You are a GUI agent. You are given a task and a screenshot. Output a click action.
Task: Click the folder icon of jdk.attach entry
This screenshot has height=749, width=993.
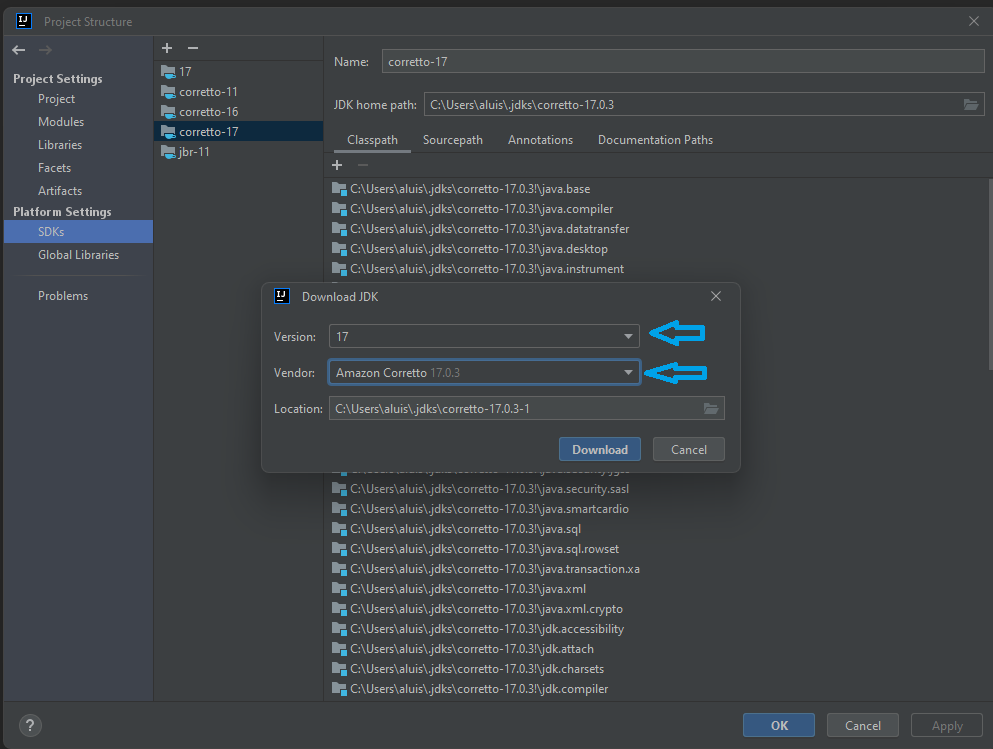tap(339, 649)
